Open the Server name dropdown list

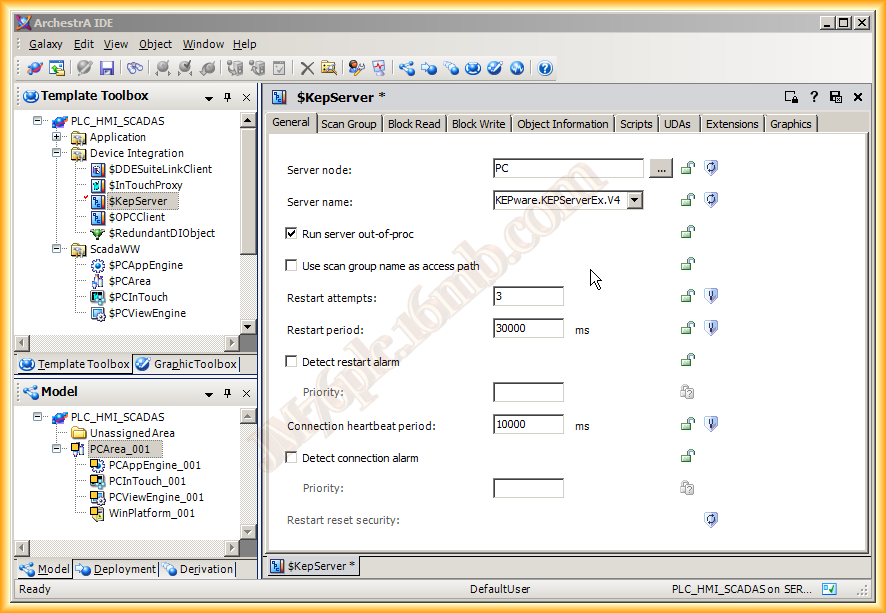634,200
